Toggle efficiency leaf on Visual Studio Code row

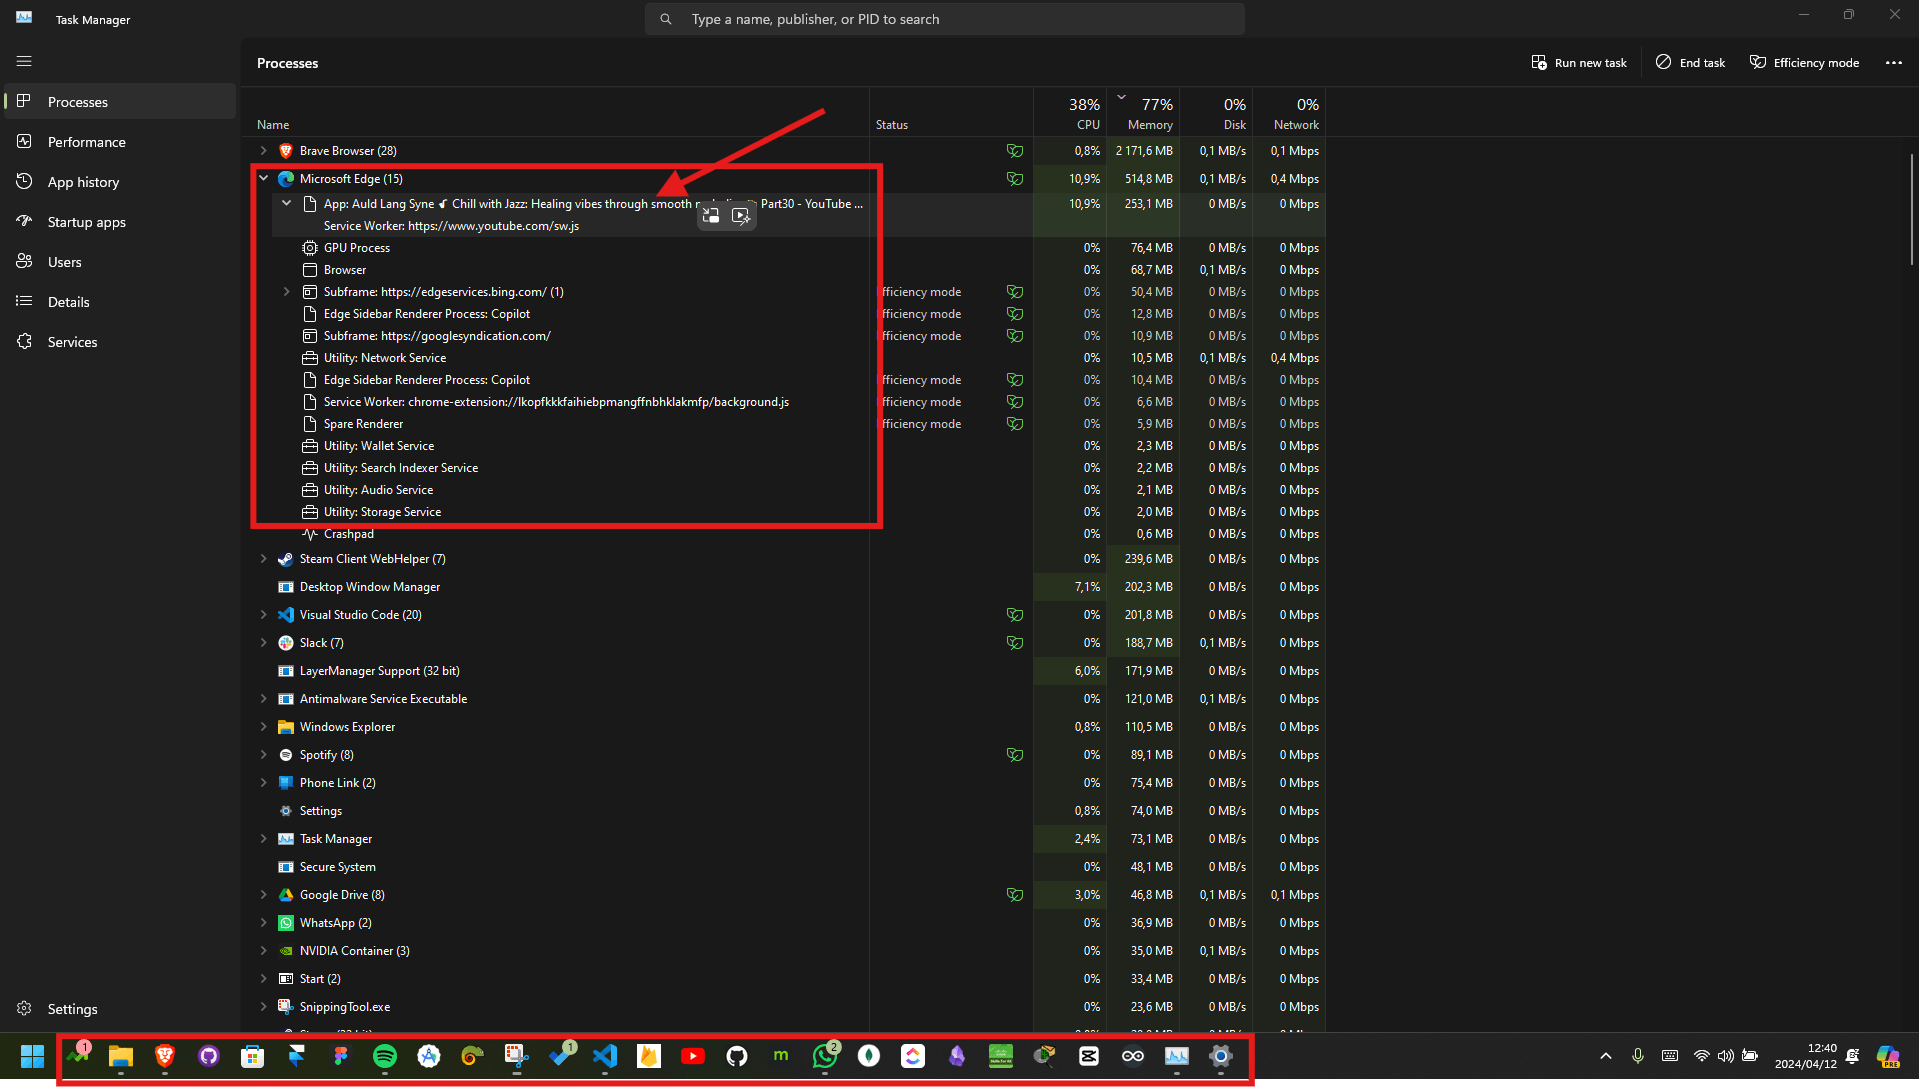[1015, 614]
